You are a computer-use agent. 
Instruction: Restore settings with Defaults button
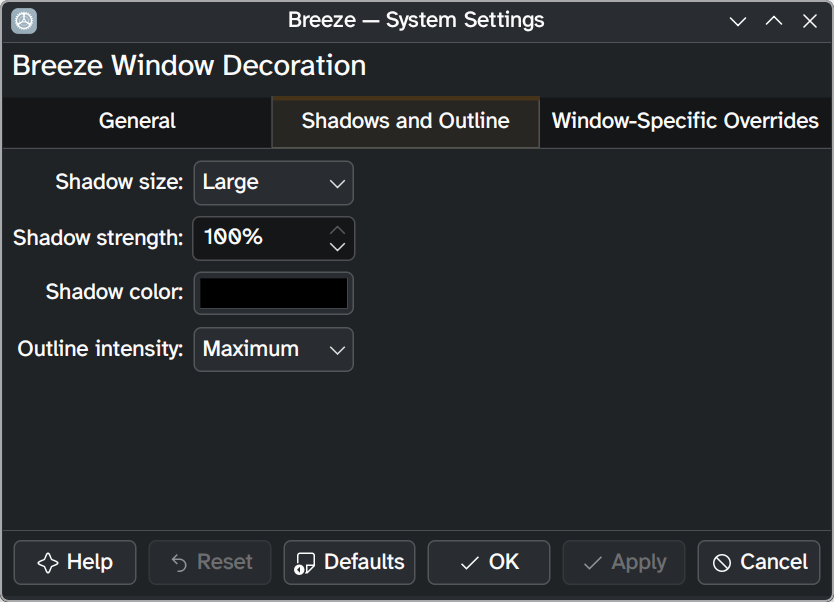tap(349, 563)
